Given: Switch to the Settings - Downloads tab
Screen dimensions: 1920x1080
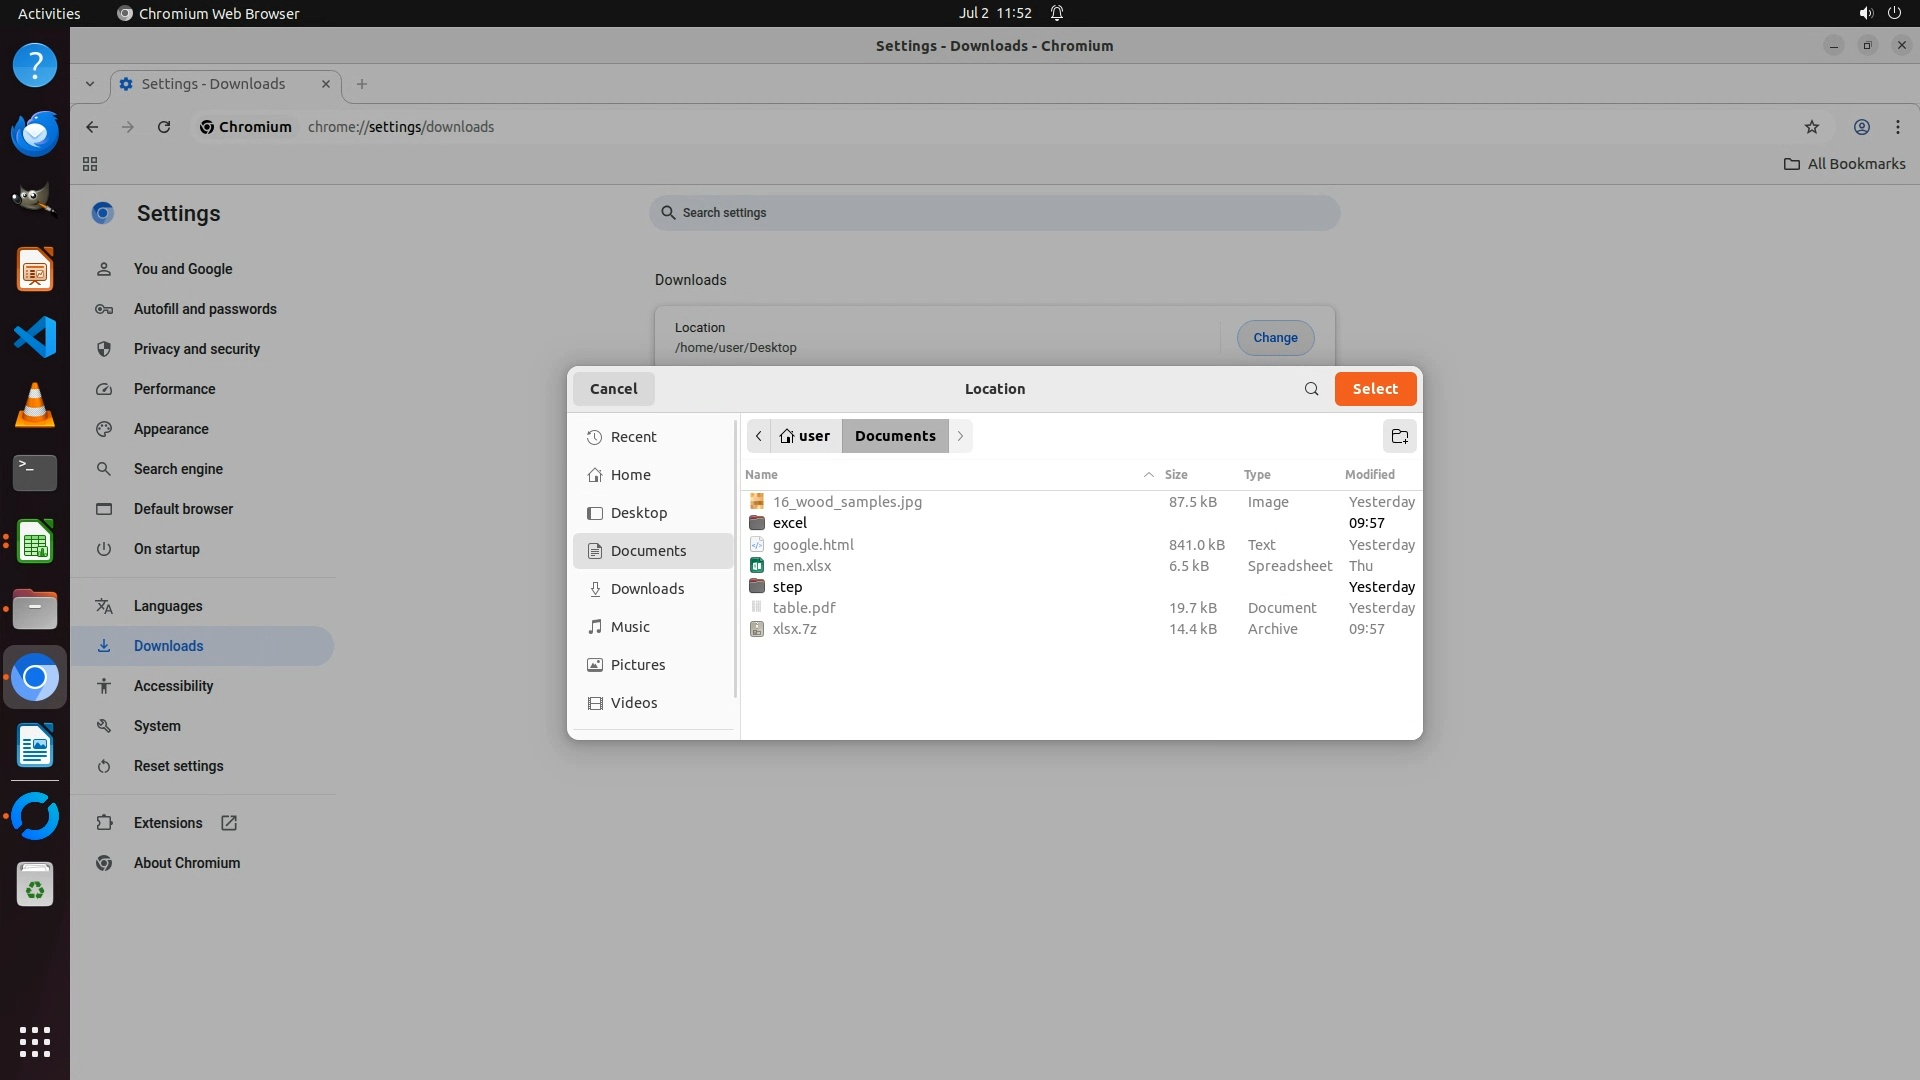Looking at the screenshot, I should [213, 84].
